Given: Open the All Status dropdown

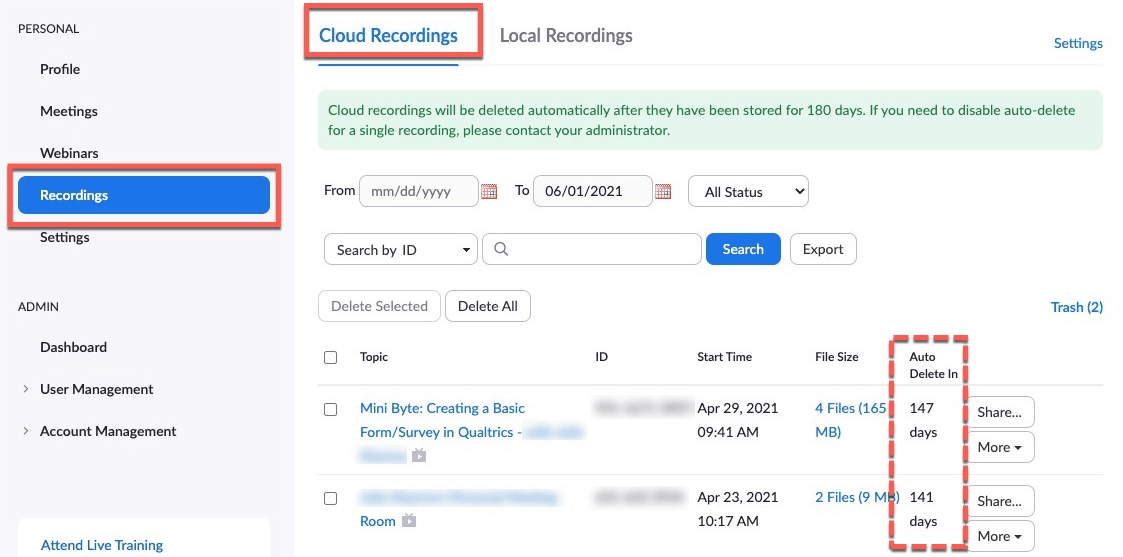Looking at the screenshot, I should 748,192.
